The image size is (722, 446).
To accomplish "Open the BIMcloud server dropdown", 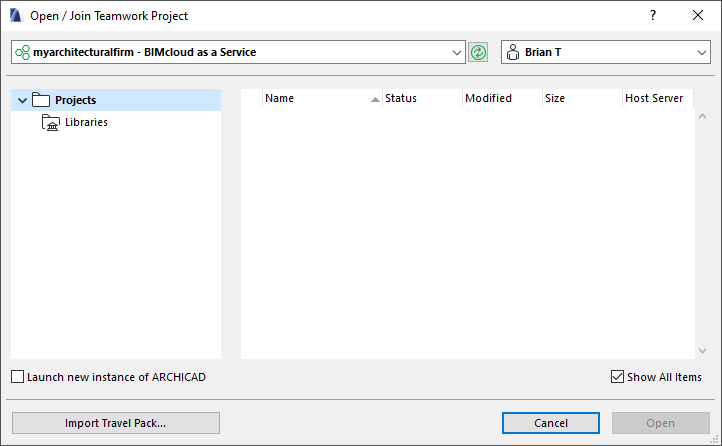I will (x=457, y=52).
